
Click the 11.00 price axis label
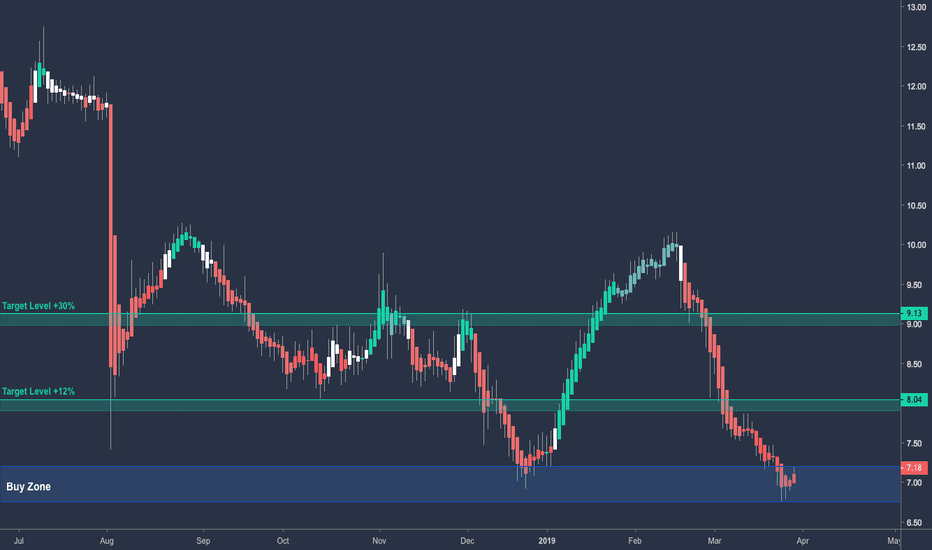[916, 166]
